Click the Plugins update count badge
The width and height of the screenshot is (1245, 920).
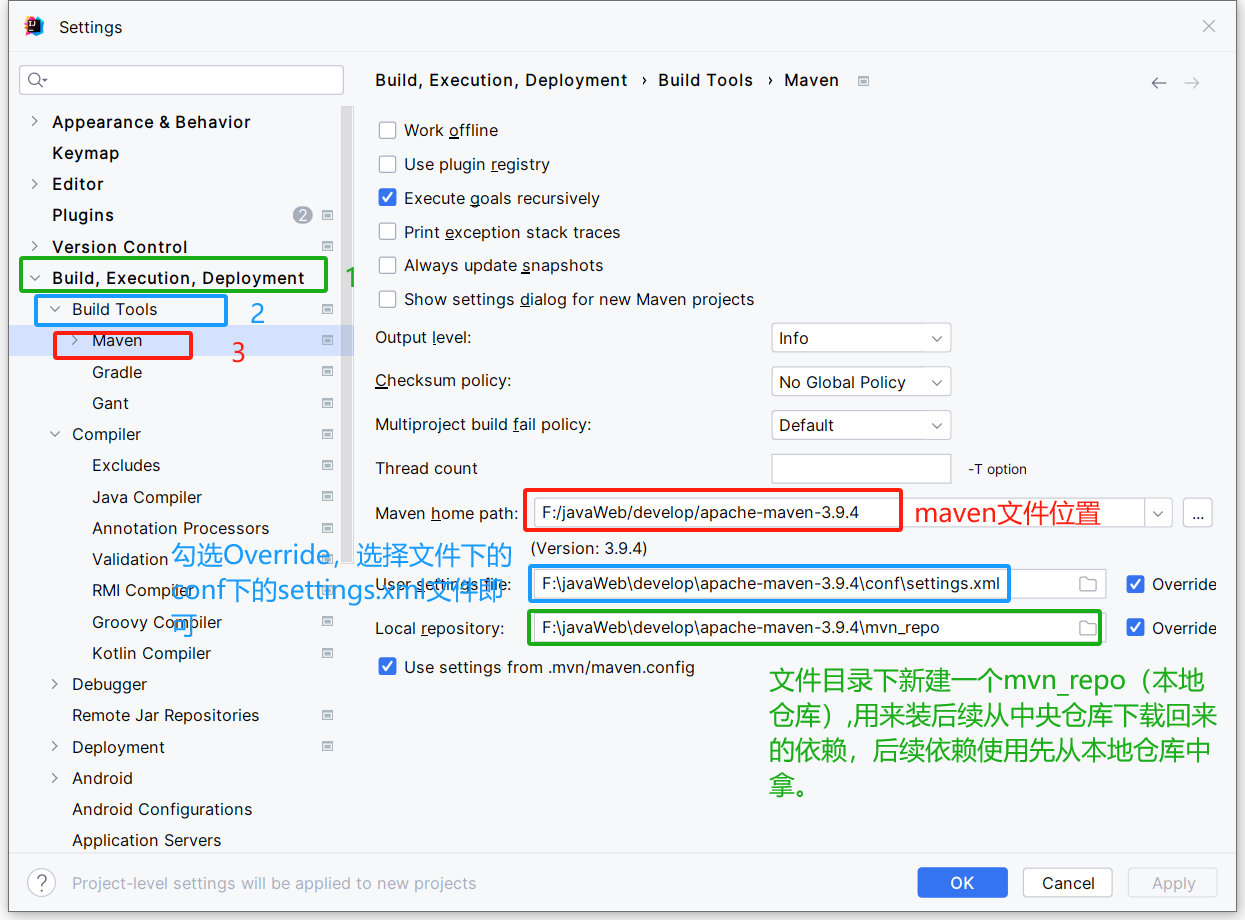303,215
